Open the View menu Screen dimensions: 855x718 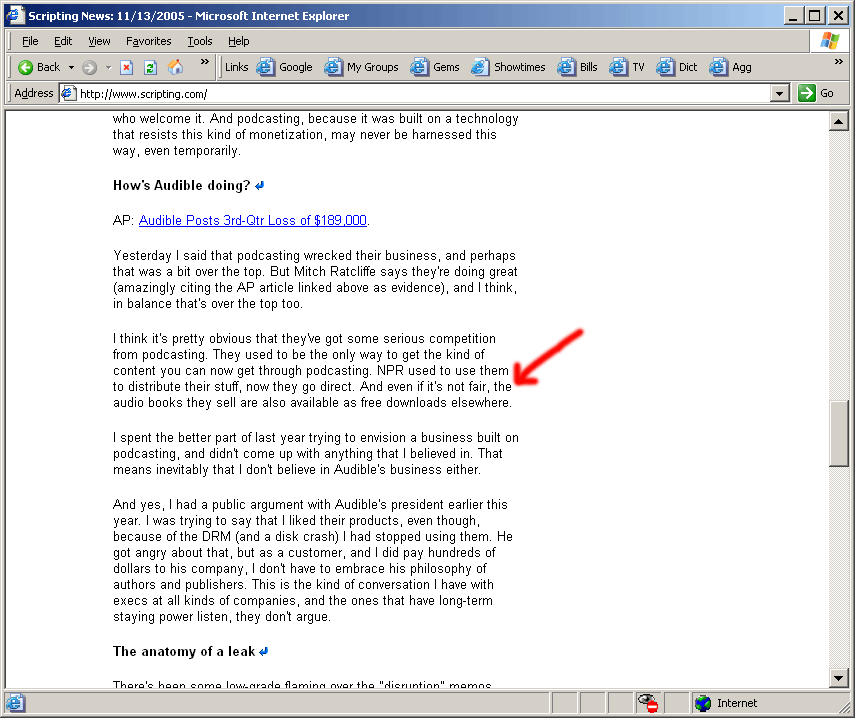[99, 41]
